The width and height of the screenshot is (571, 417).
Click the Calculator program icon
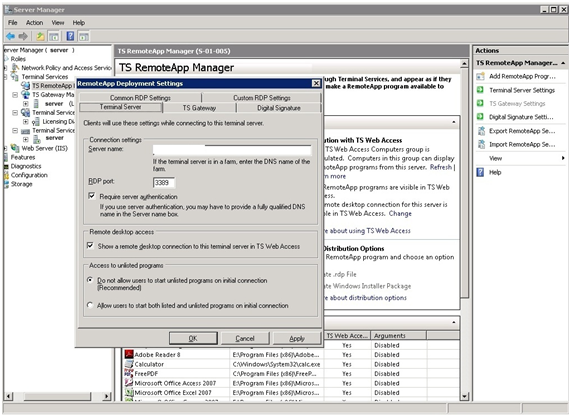click(129, 364)
